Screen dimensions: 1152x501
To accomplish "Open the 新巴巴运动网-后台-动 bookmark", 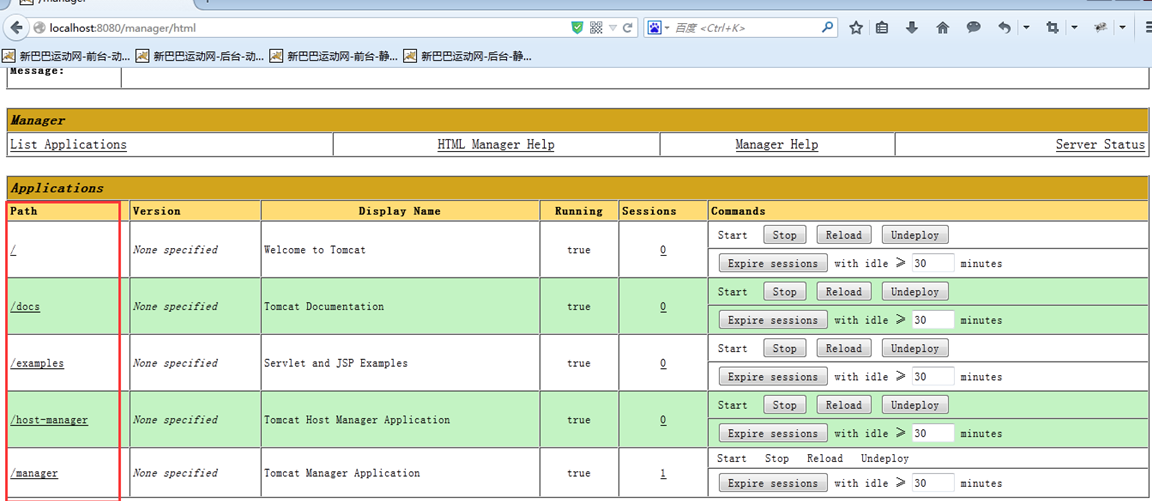I will tap(200, 56).
